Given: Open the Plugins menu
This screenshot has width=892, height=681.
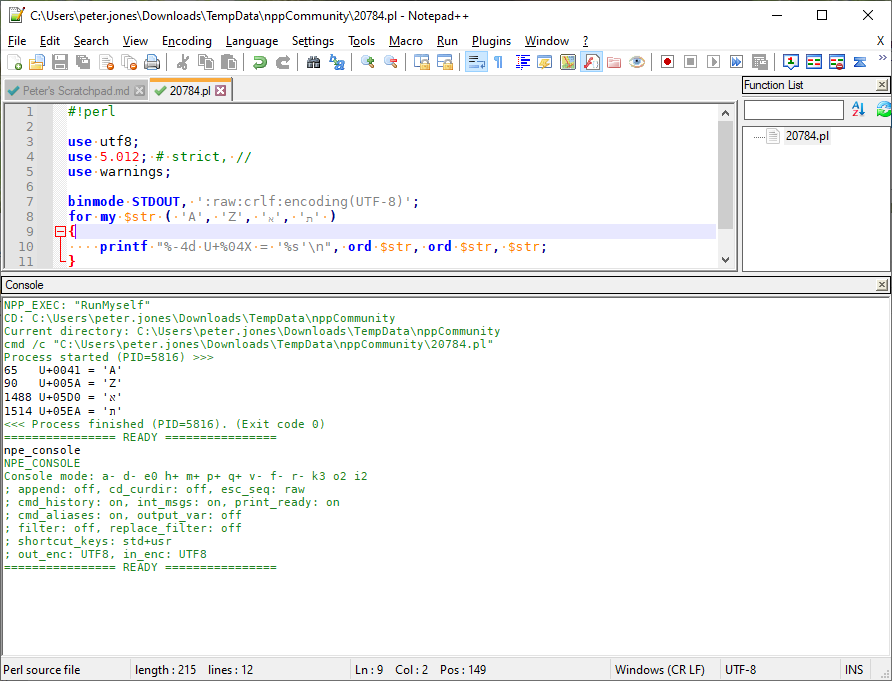Looking at the screenshot, I should (492, 41).
